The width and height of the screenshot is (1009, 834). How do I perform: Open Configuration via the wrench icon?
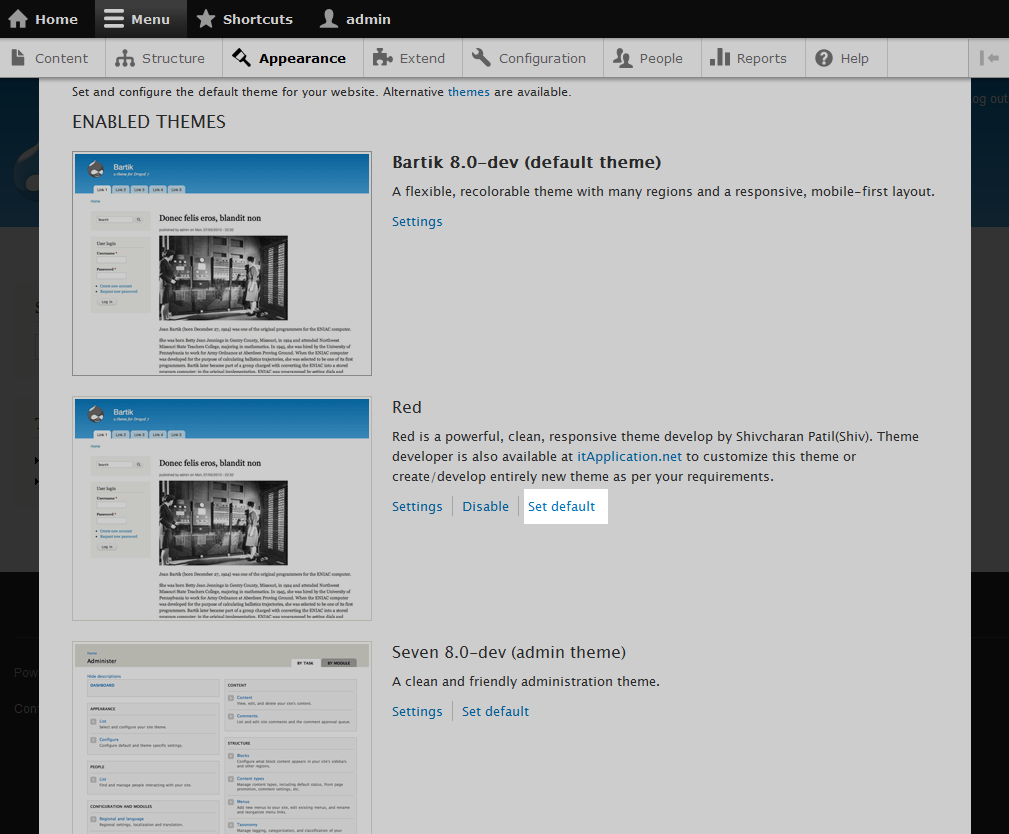click(481, 58)
